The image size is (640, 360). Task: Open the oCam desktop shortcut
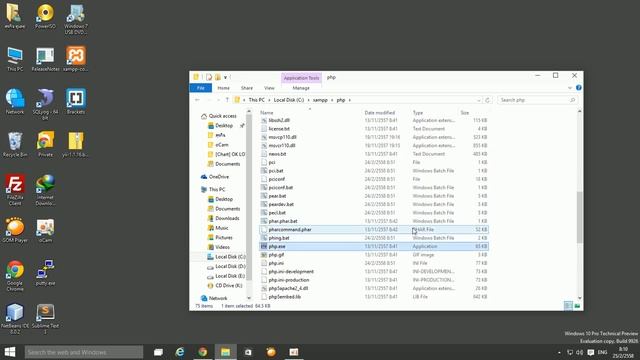pos(45,230)
